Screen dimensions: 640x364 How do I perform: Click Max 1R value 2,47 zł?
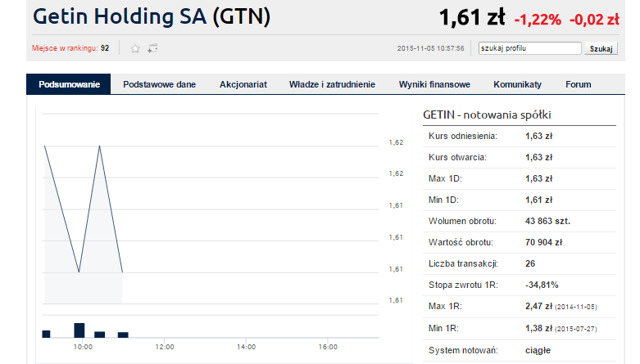coord(538,306)
